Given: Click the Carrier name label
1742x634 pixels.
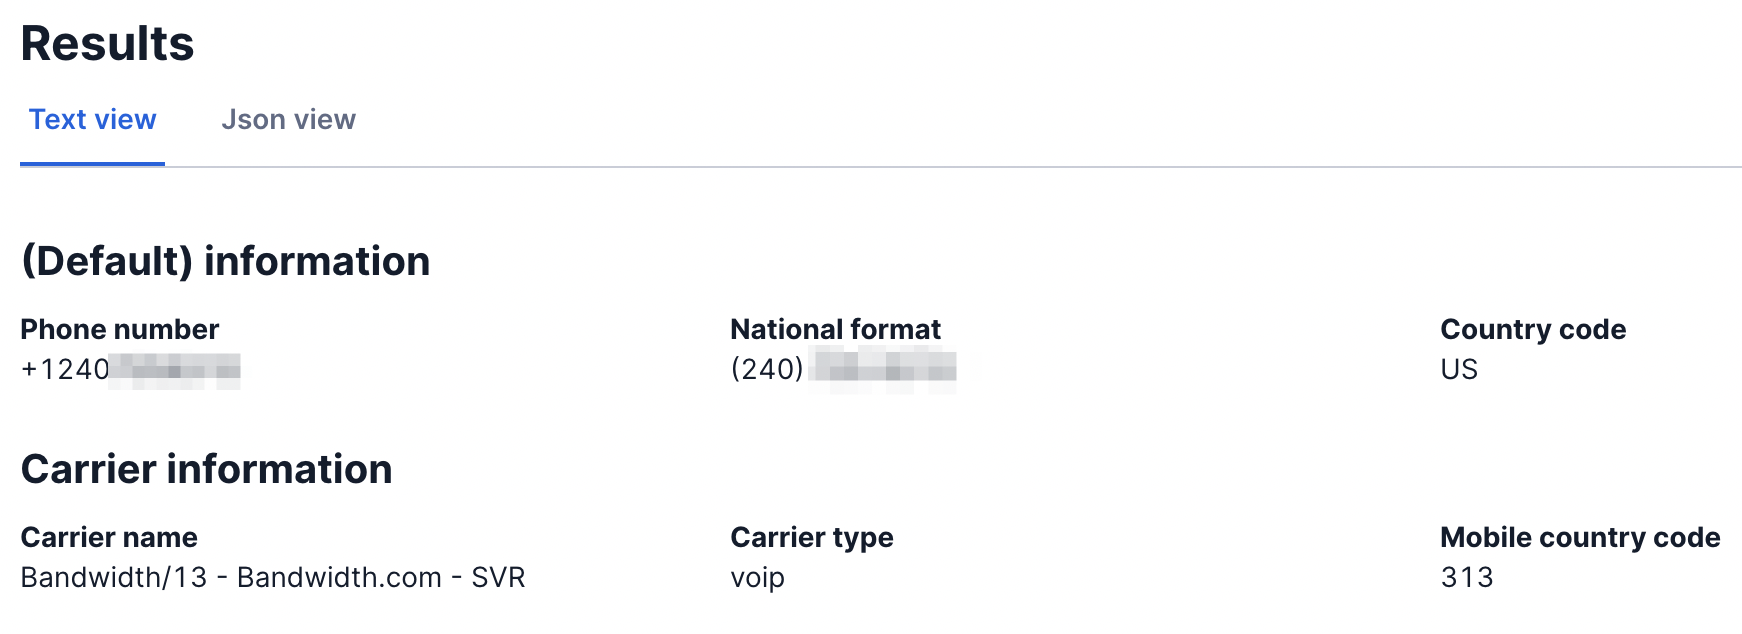Looking at the screenshot, I should tap(109, 538).
